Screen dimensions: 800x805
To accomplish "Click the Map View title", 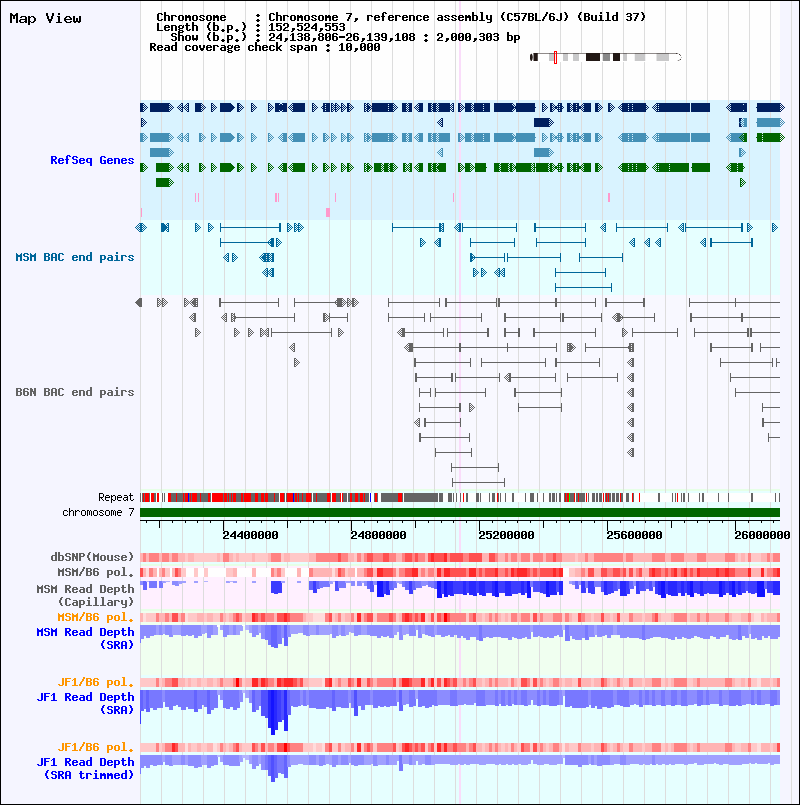I will click(45, 18).
